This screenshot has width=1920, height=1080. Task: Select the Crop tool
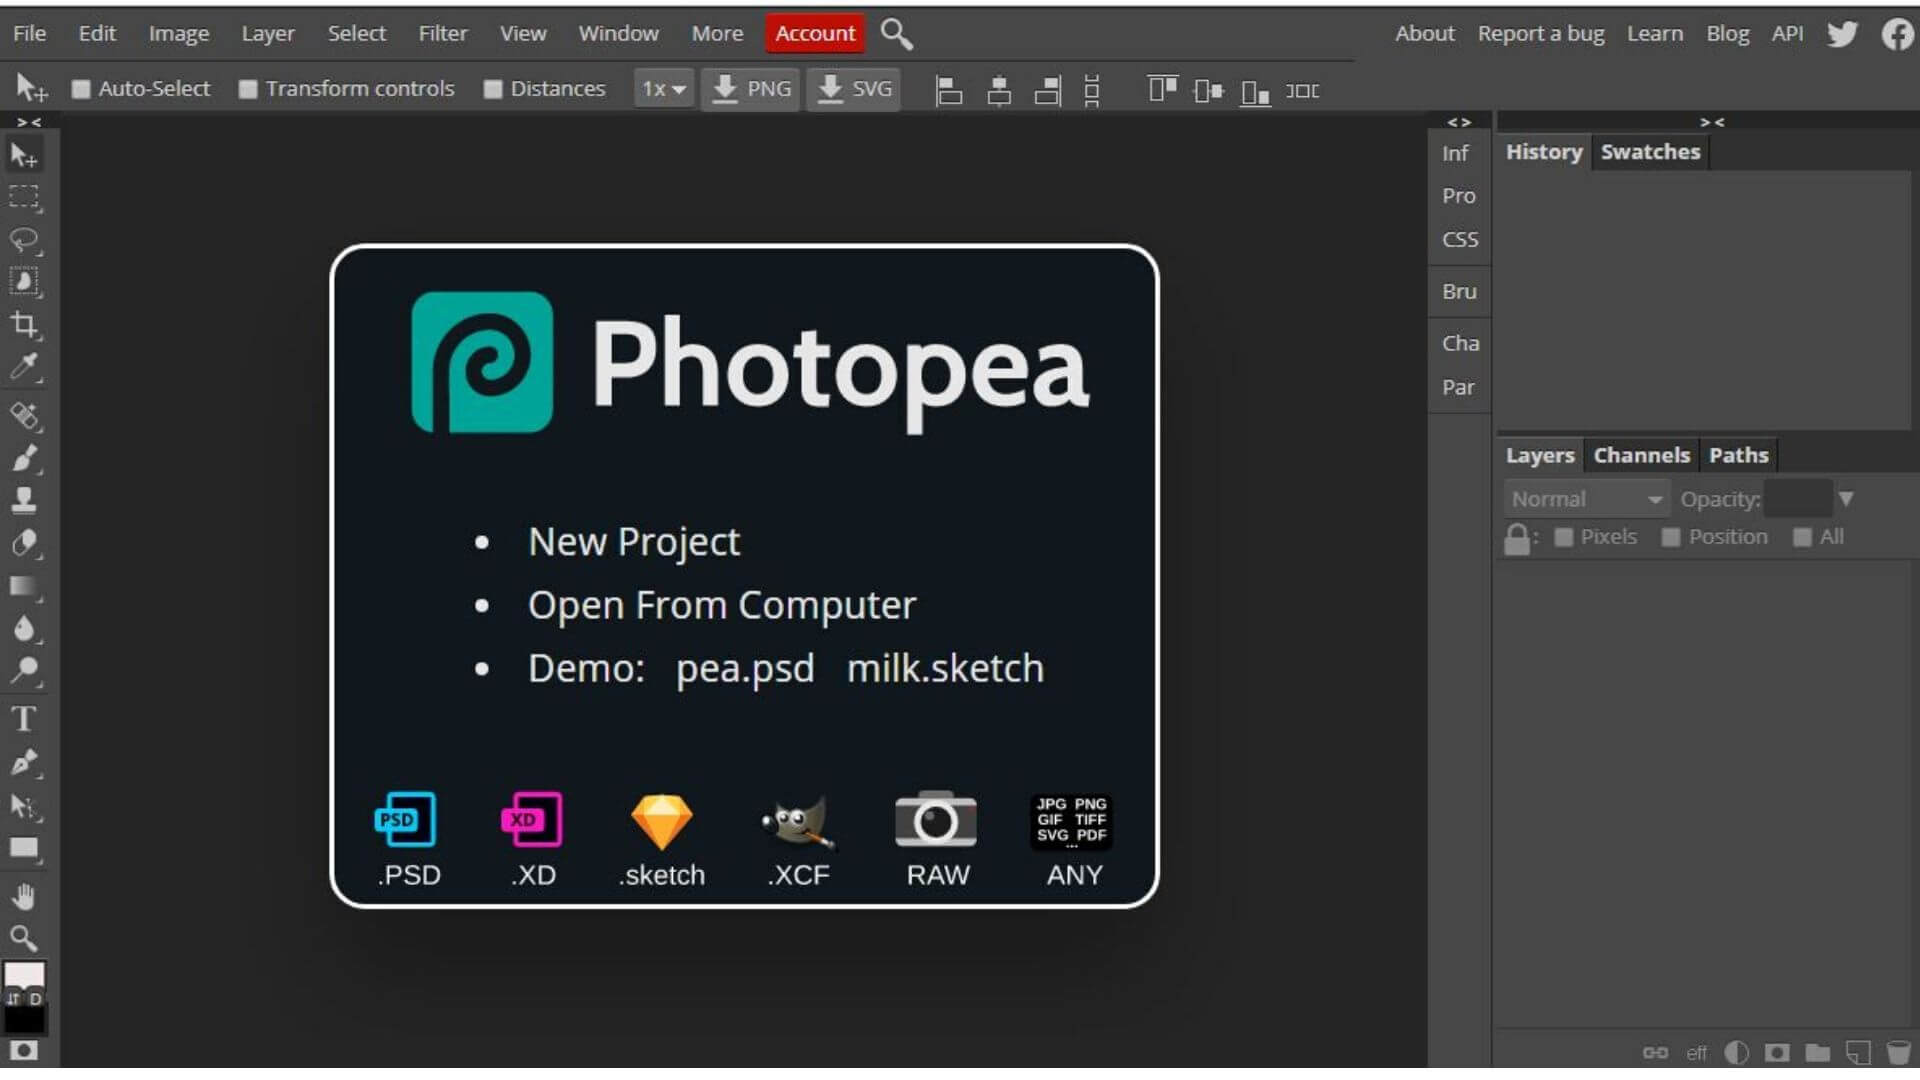click(24, 325)
